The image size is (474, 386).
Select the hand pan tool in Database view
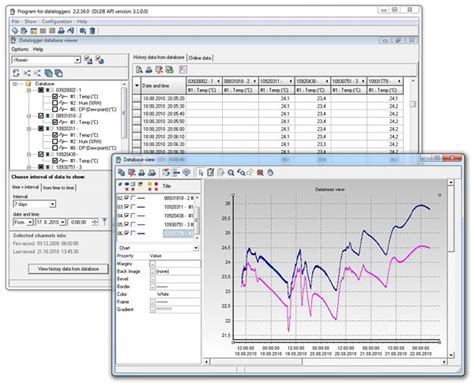point(270,172)
